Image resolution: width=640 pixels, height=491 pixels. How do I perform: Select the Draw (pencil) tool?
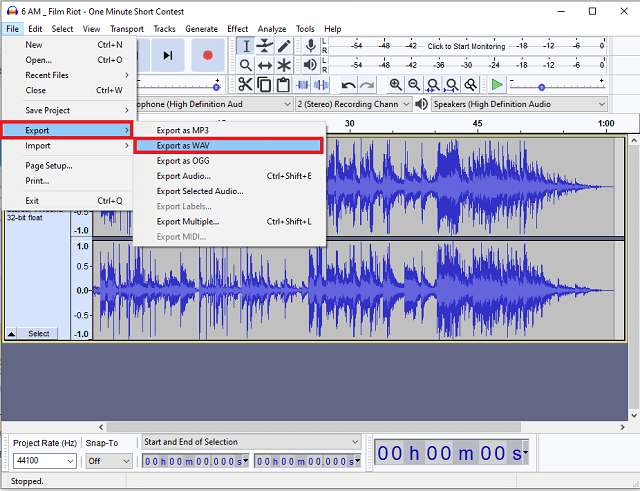tap(284, 46)
